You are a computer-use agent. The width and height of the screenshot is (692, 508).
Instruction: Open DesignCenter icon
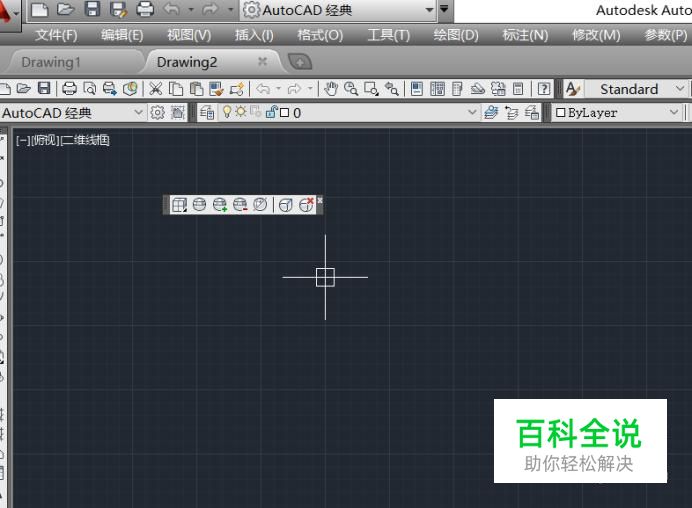click(437, 89)
